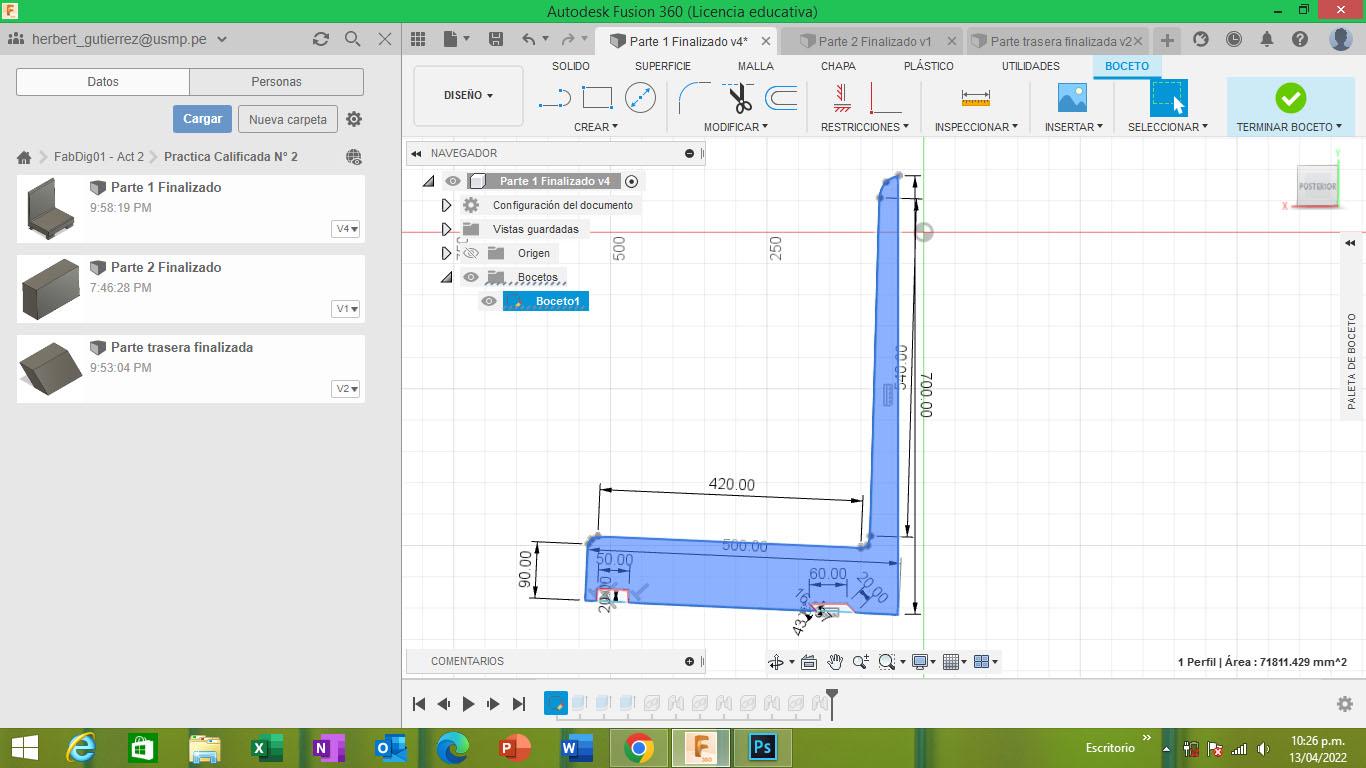The height and width of the screenshot is (768, 1366).
Task: Click the Cargar upload button
Action: pos(202,119)
